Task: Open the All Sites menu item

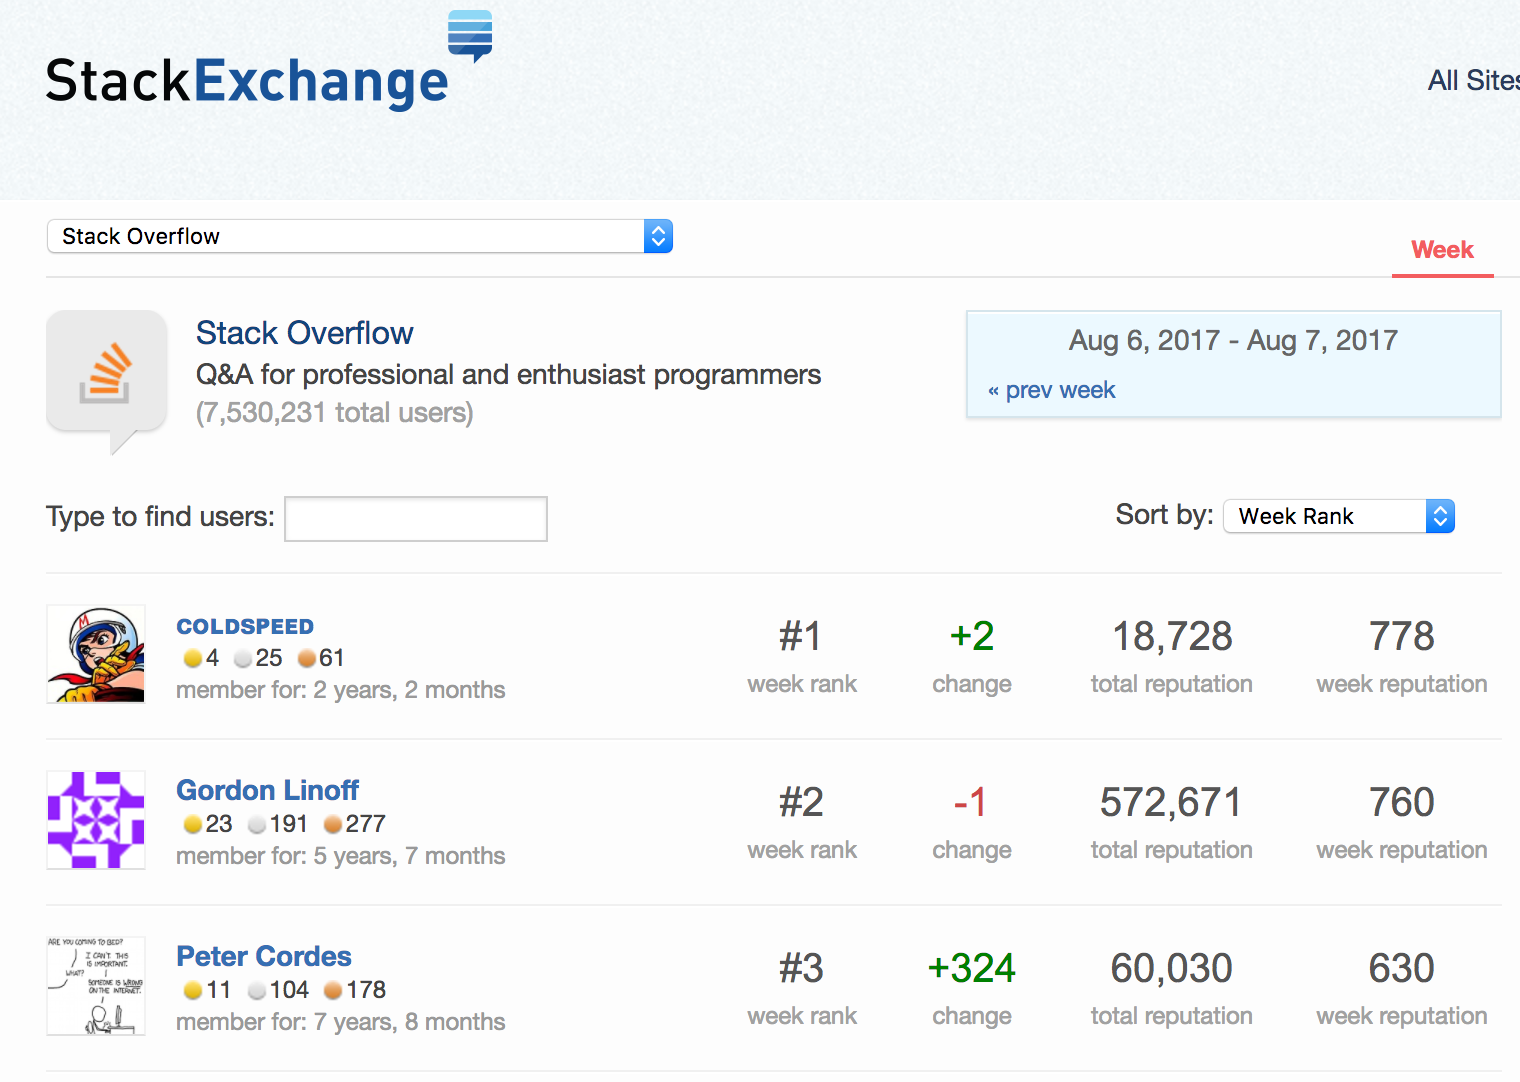Action: pos(1472,81)
